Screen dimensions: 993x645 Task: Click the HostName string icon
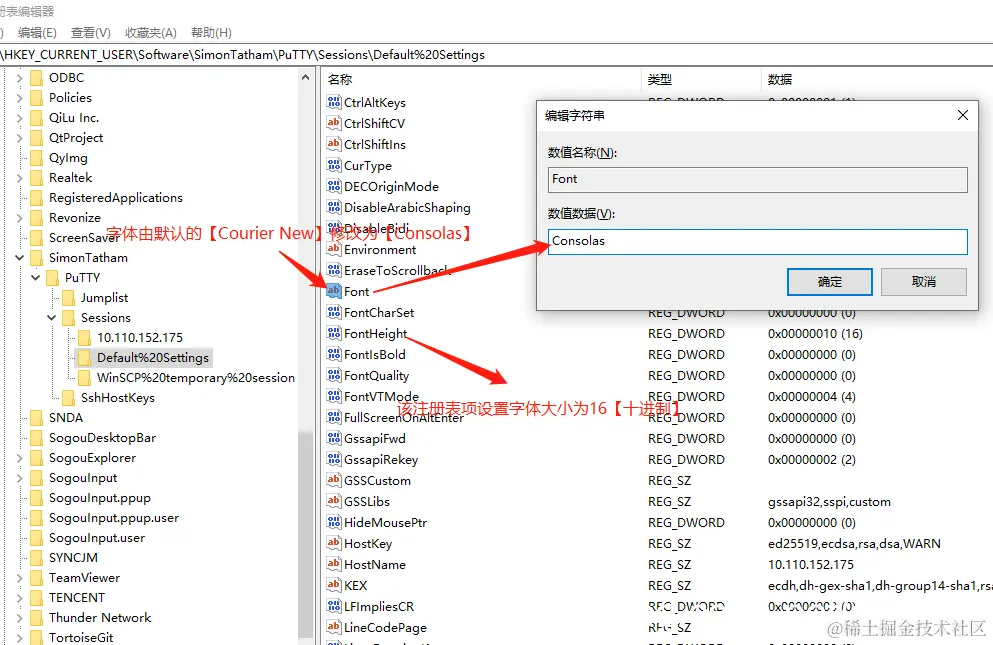pos(334,564)
